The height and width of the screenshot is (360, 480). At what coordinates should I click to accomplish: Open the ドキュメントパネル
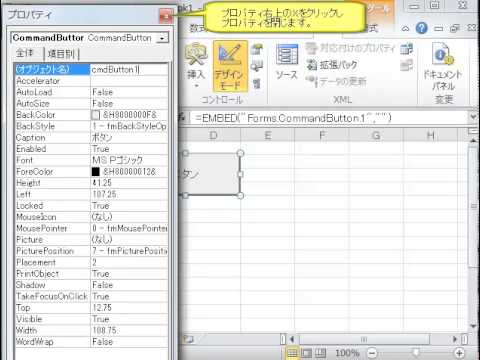click(x=443, y=67)
